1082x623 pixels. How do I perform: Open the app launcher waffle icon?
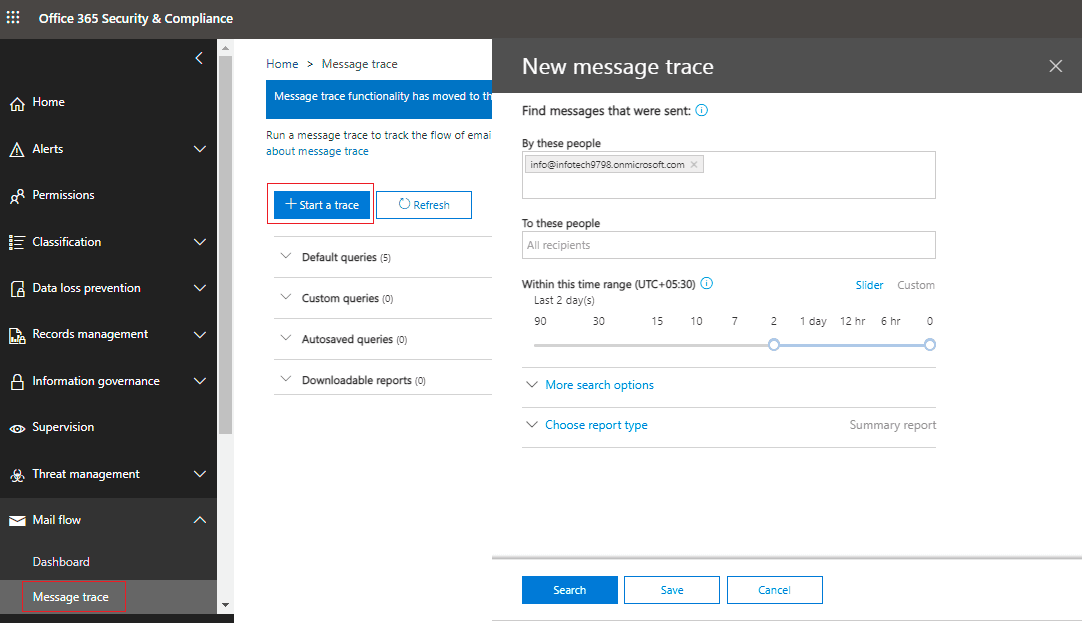coord(14,18)
